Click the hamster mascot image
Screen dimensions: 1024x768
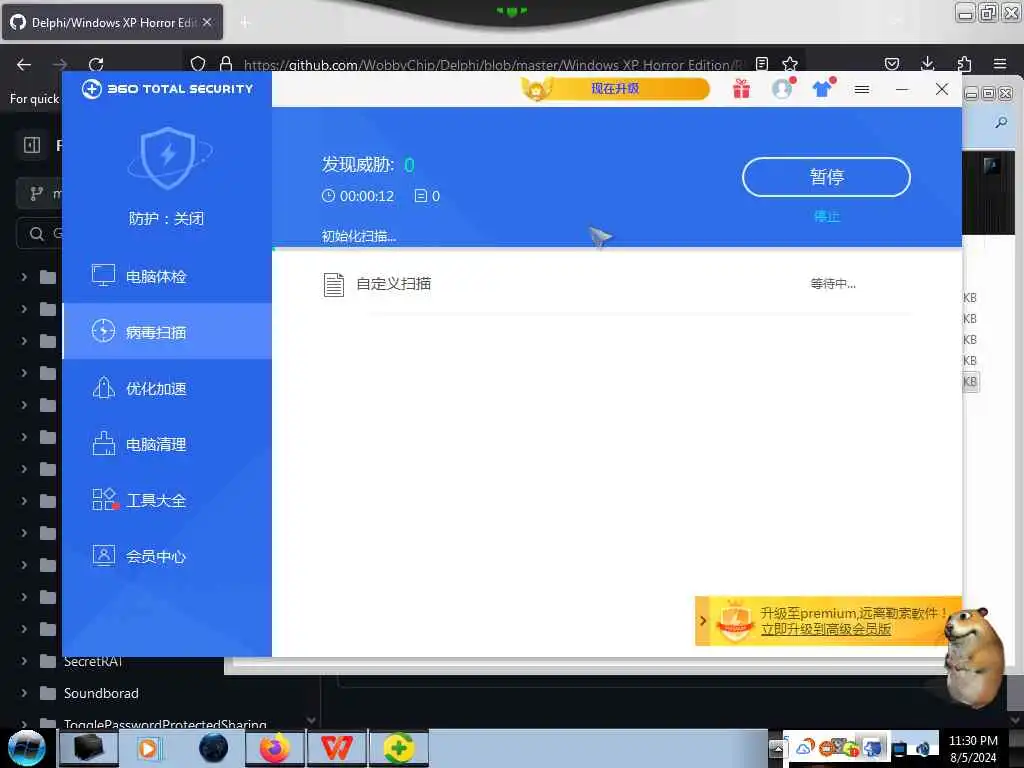(976, 656)
